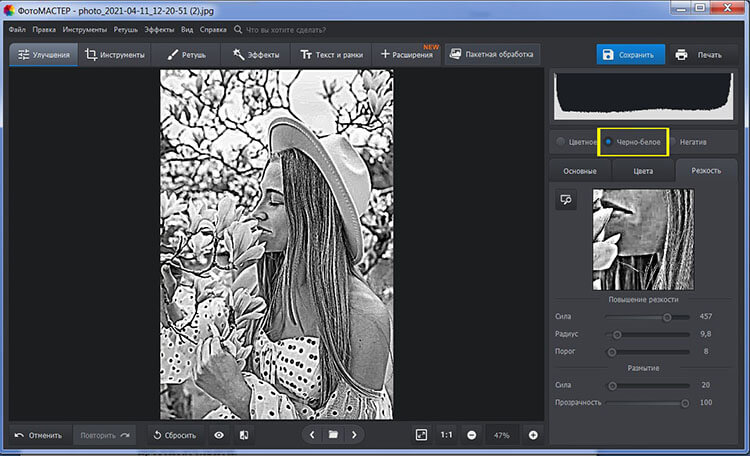The width and height of the screenshot is (750, 456).
Task: Zoom in with the plus icon
Action: [533, 435]
